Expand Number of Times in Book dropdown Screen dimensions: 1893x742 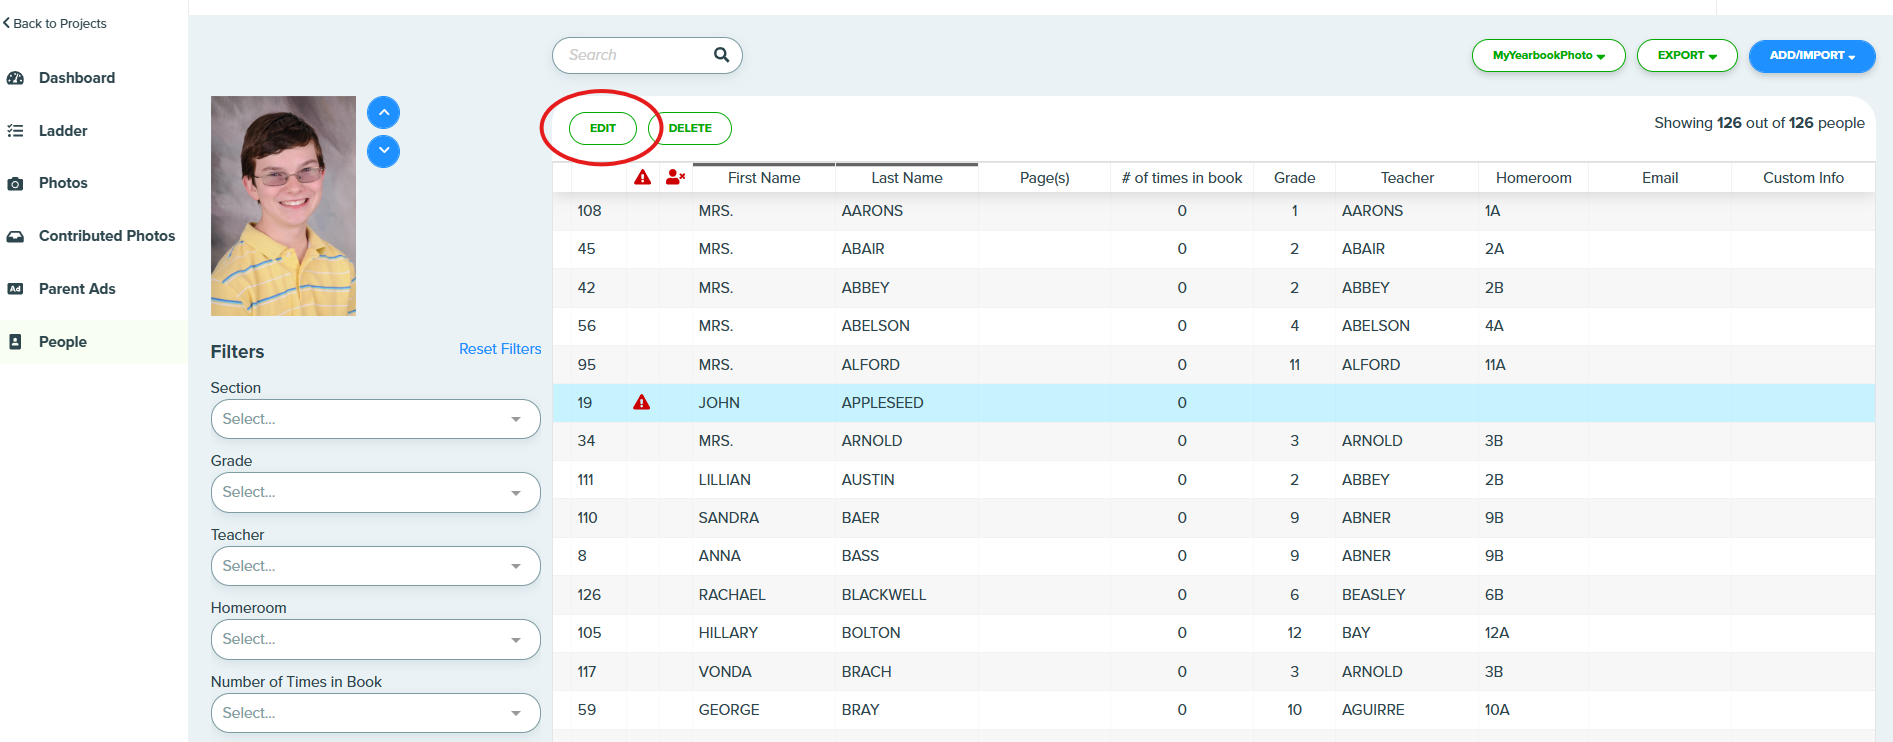[x=375, y=713]
